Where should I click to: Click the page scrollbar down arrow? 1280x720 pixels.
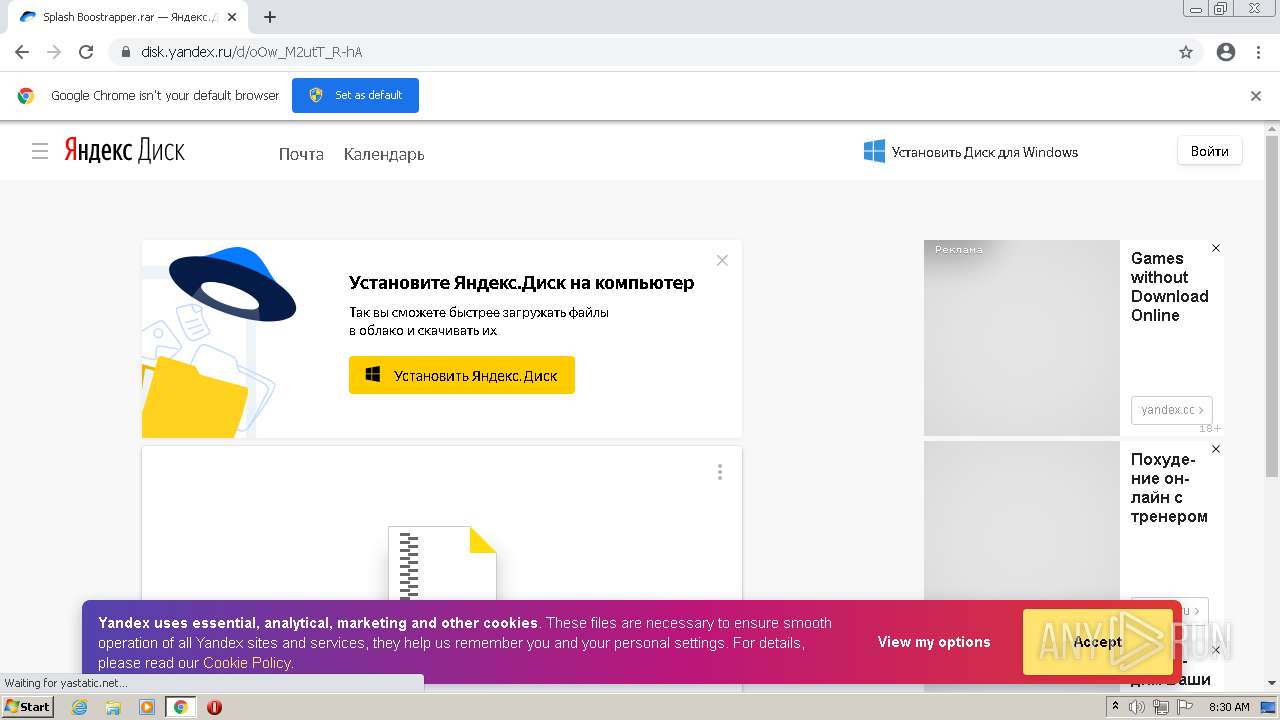click(1272, 683)
